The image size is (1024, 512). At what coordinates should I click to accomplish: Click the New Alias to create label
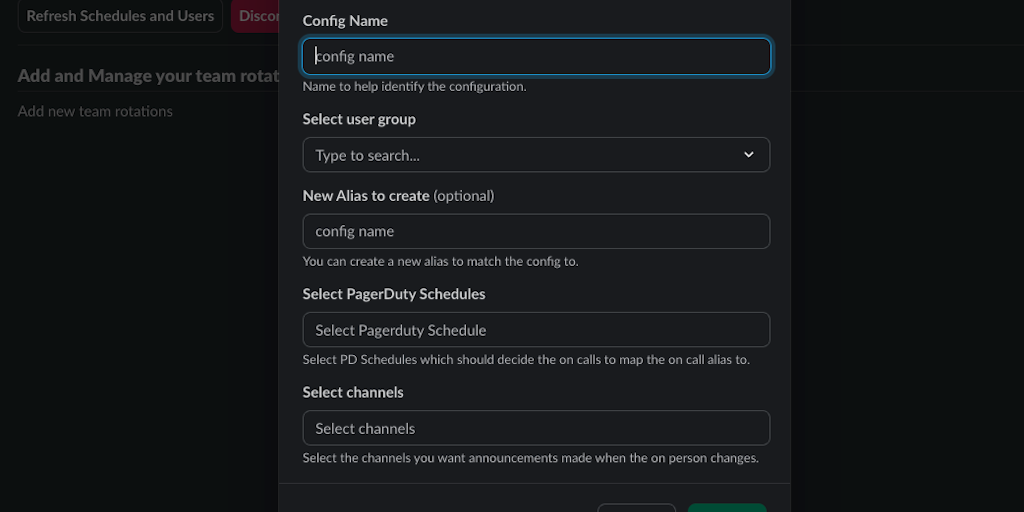[x=366, y=196]
